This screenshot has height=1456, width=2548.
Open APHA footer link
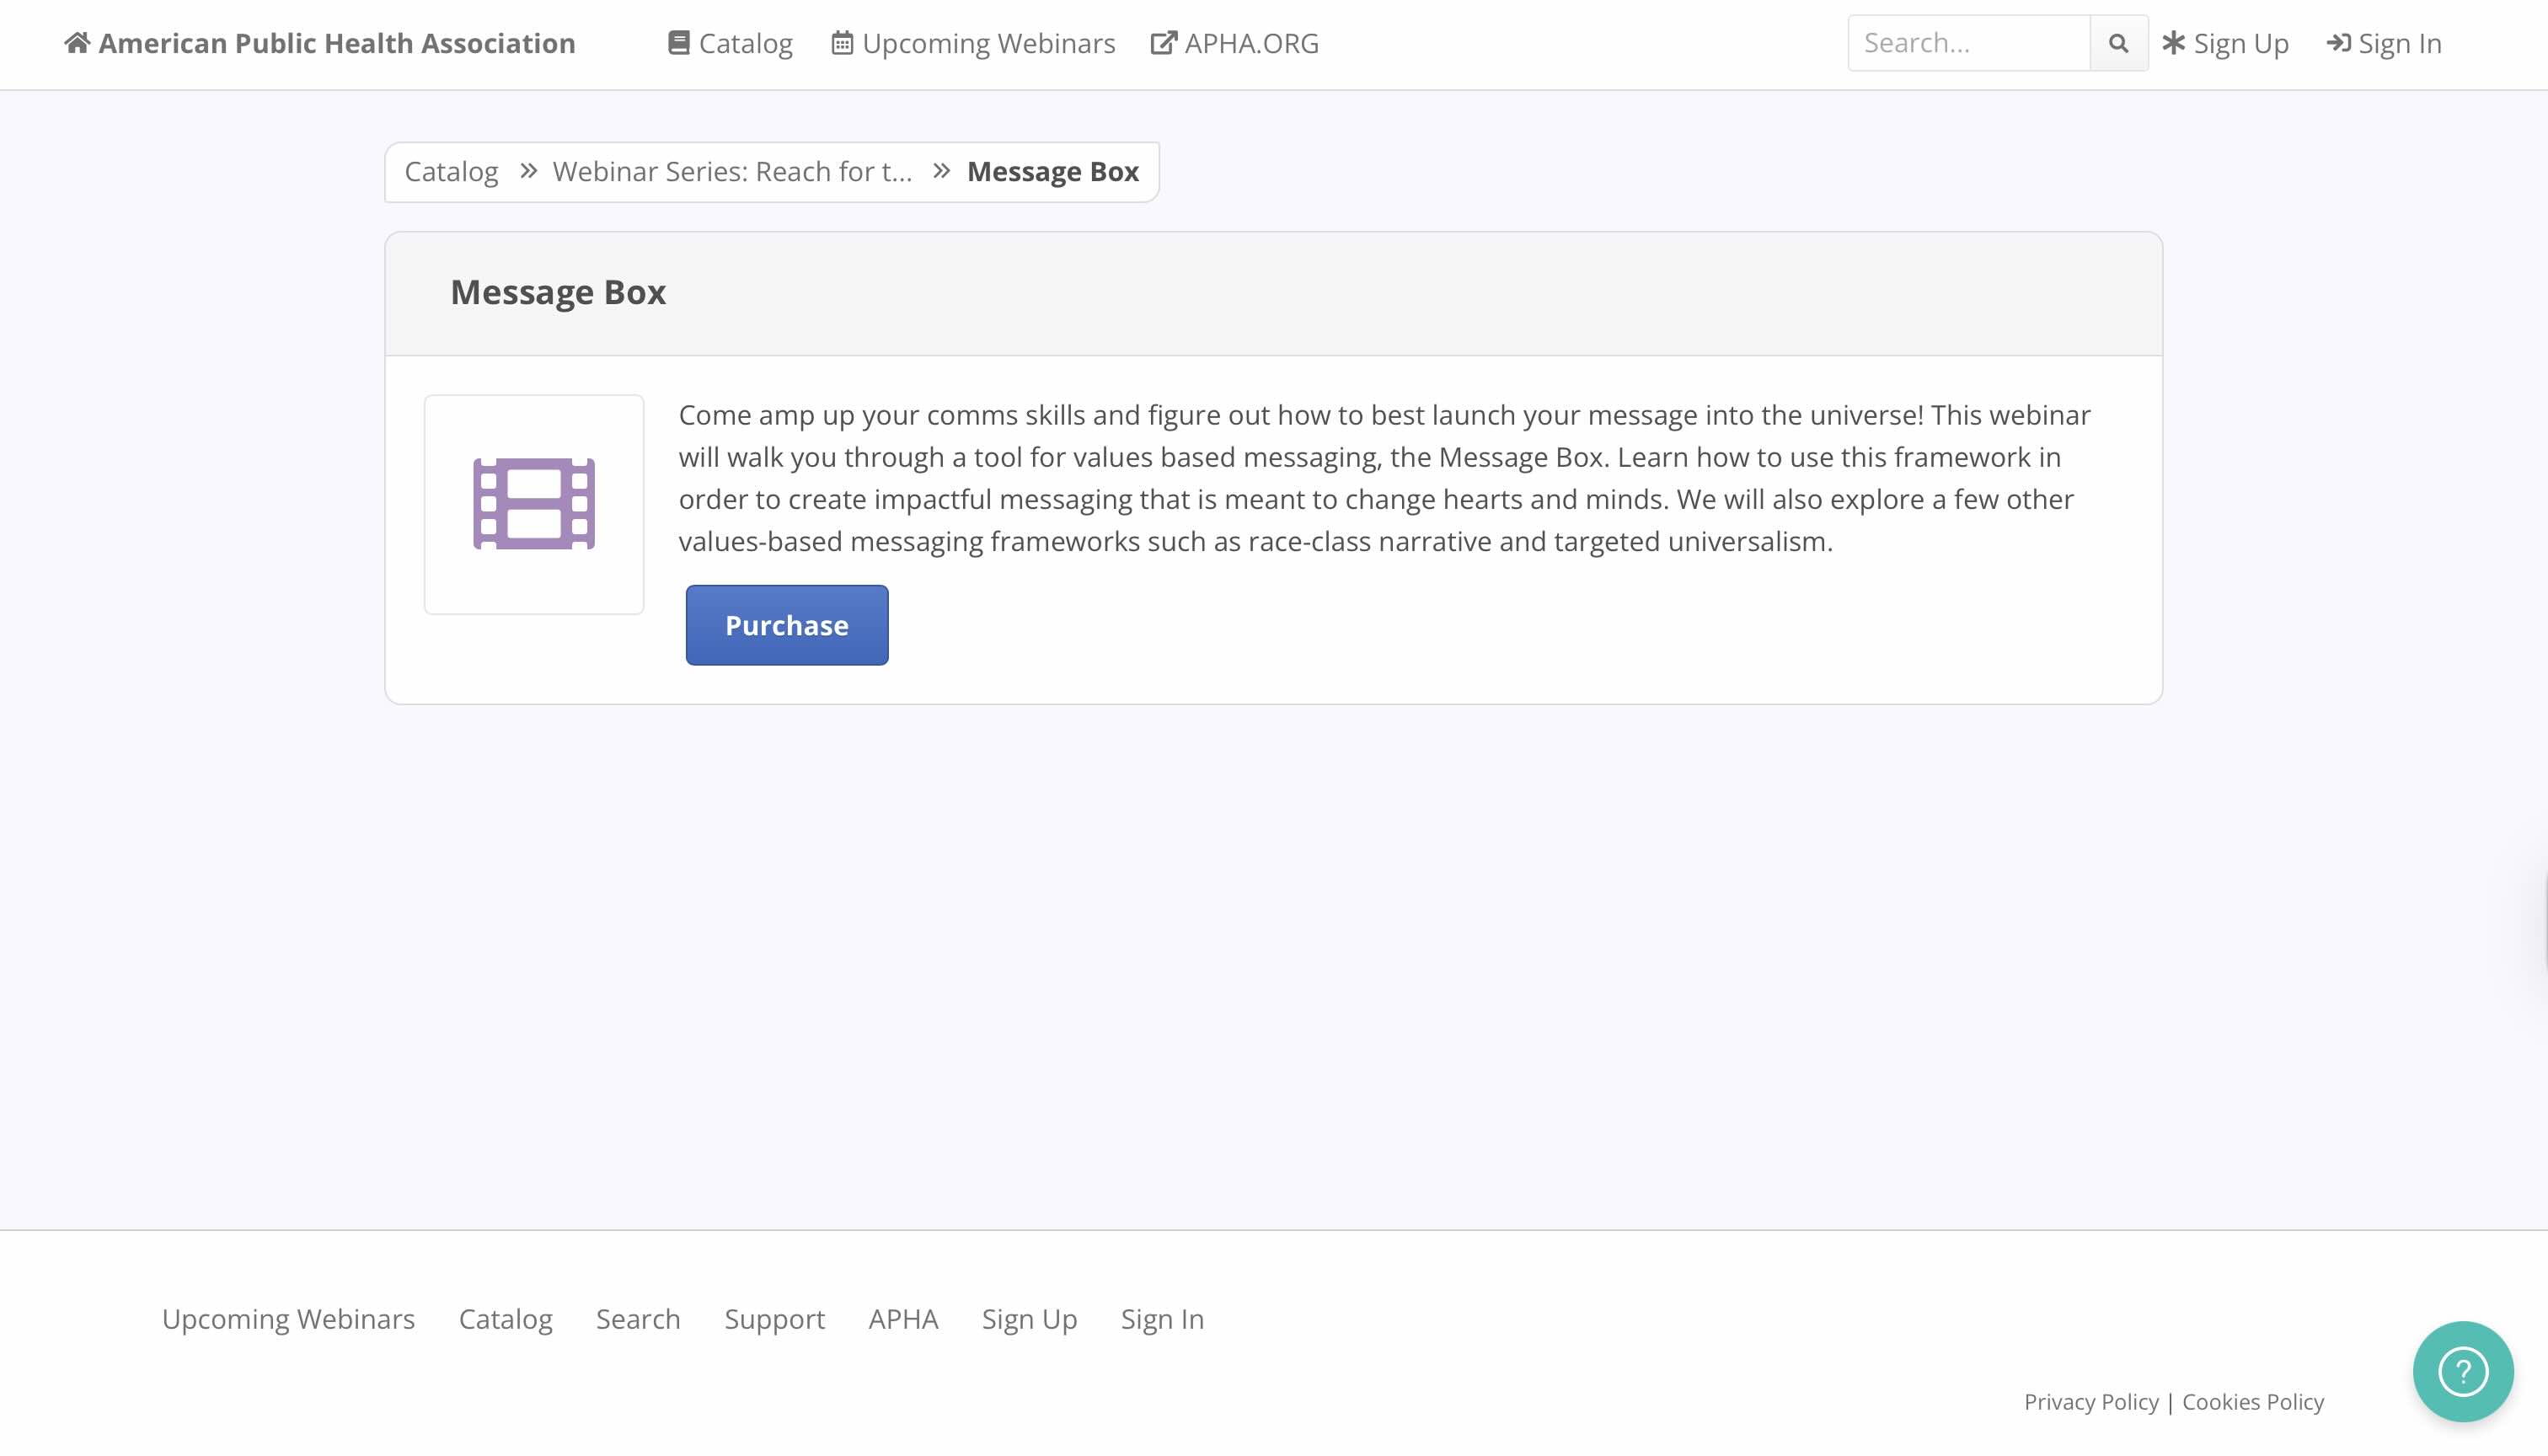tap(903, 1319)
